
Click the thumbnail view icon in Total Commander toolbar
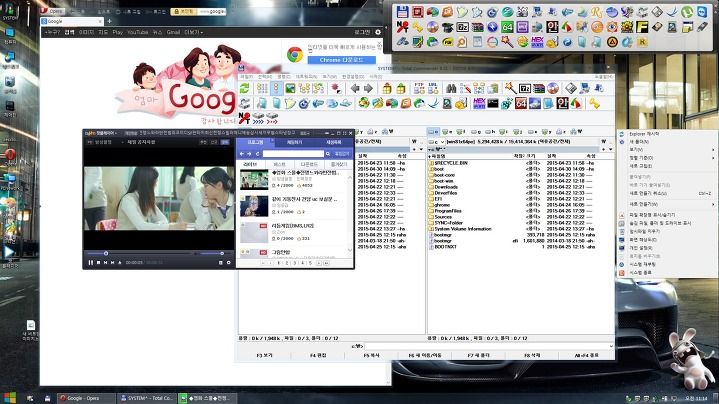pyautogui.click(x=290, y=88)
